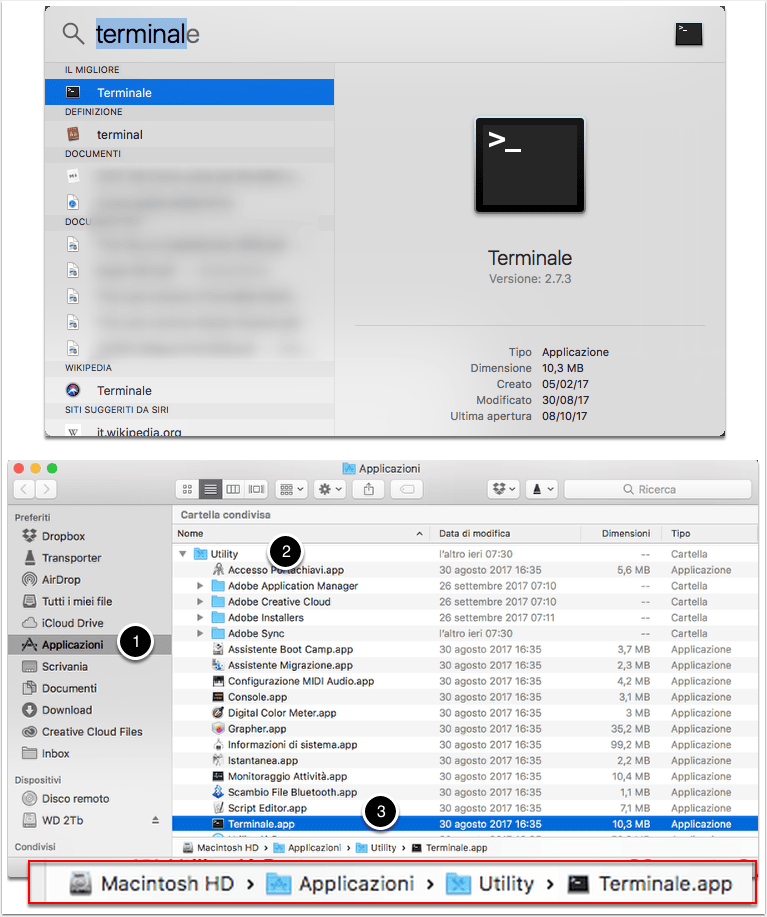The image size is (767, 917).
Task: Expand the Adobe Sync folder
Action: [200, 633]
